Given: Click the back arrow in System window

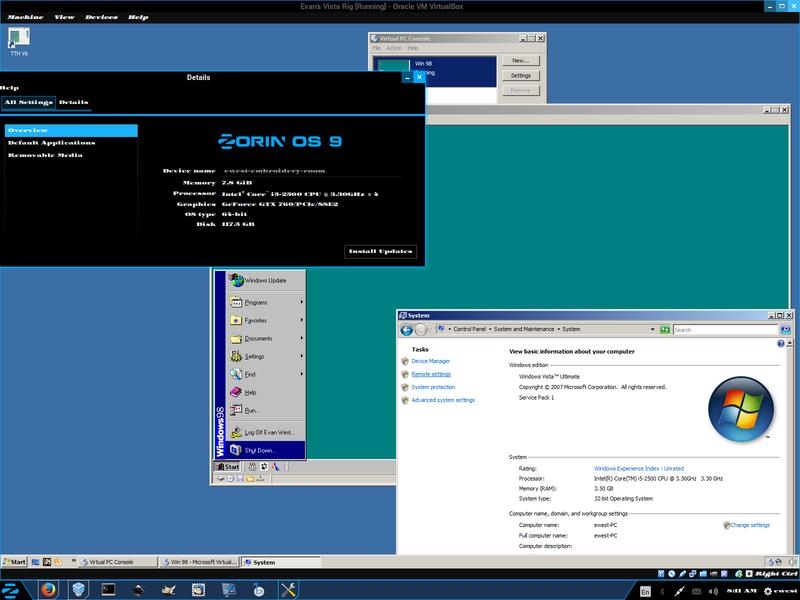Looking at the screenshot, I should [x=407, y=330].
